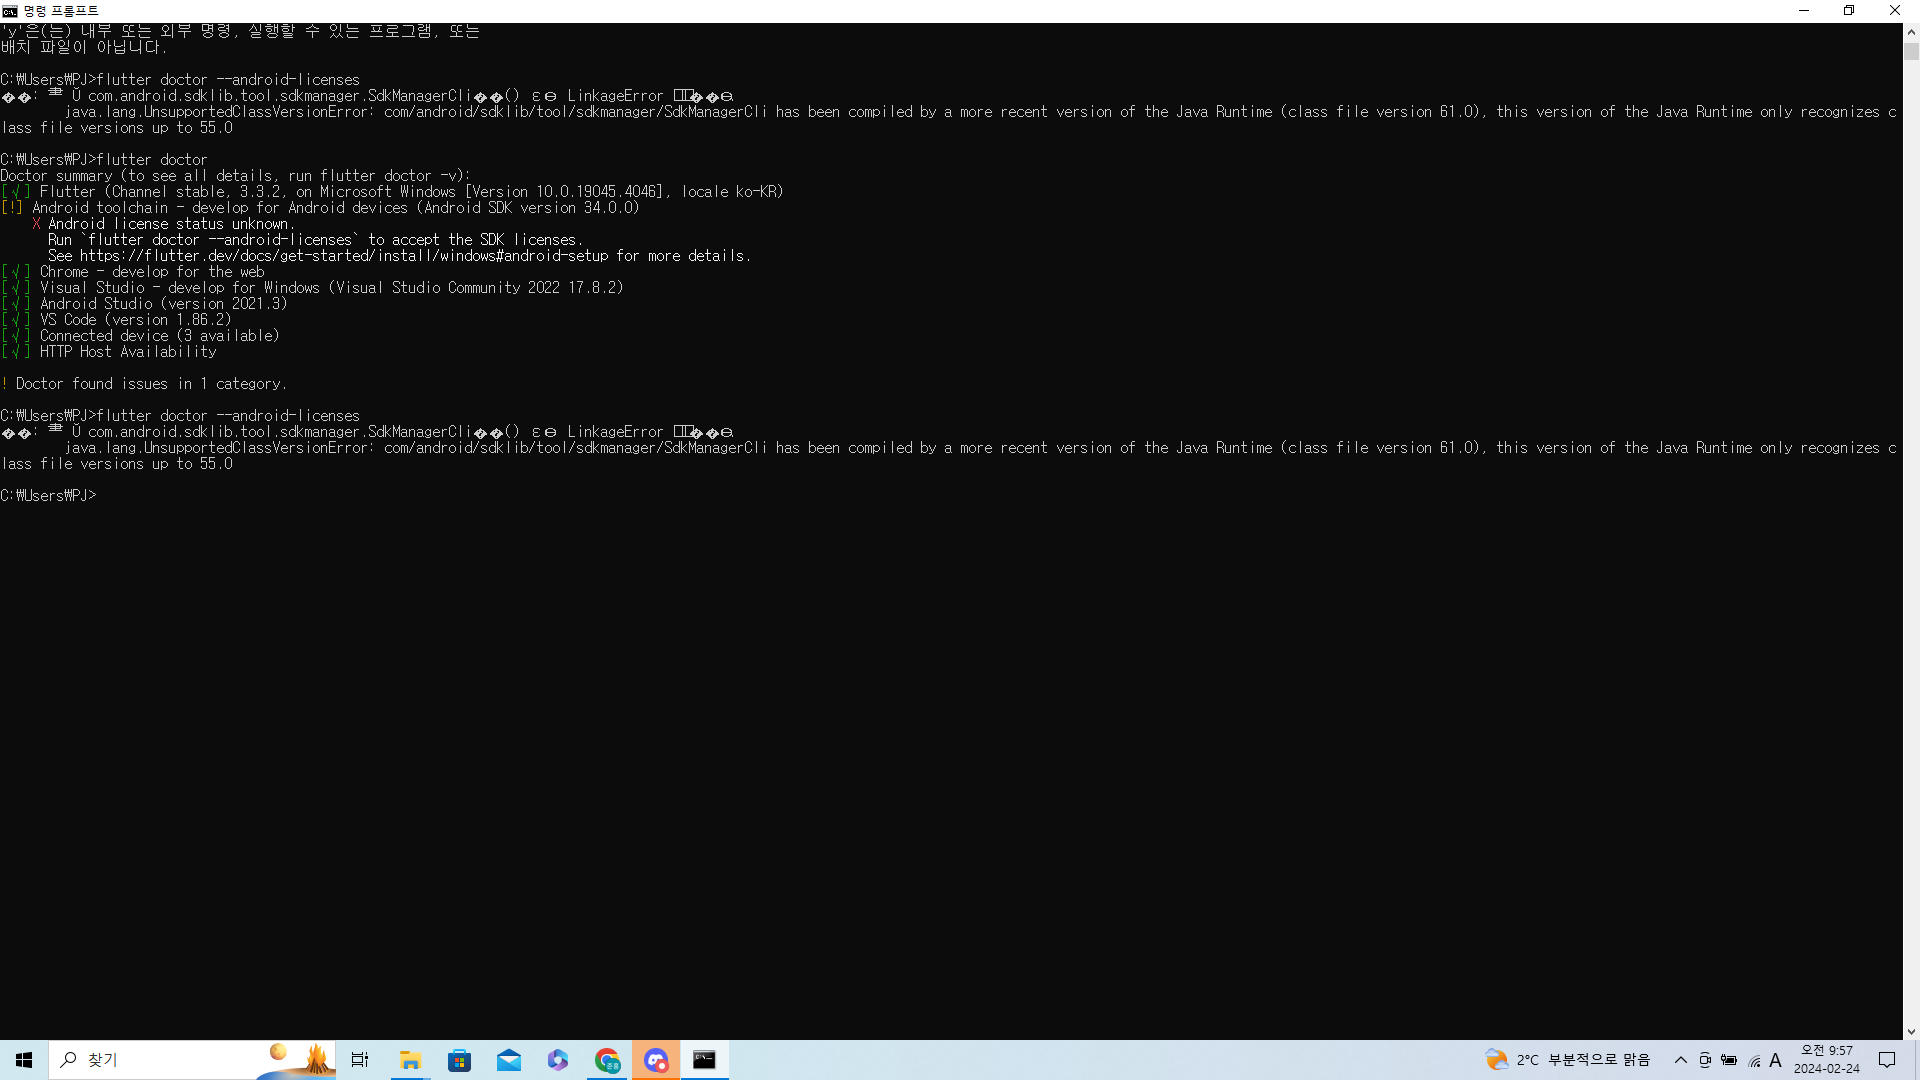Open the clock and calendar at 오전 9:57
The width and height of the screenshot is (1920, 1080).
tap(1827, 1060)
